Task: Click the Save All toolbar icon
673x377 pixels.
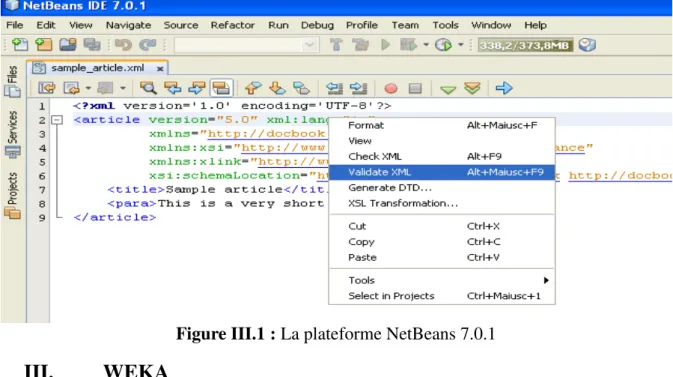Action: coord(92,45)
